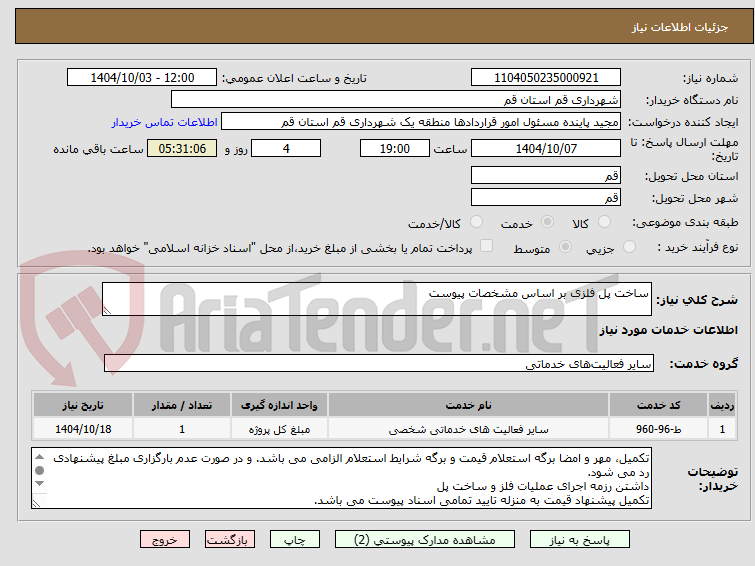755x566 pixels.
Task: Click the remaining days field showing 4
Action: [286, 148]
